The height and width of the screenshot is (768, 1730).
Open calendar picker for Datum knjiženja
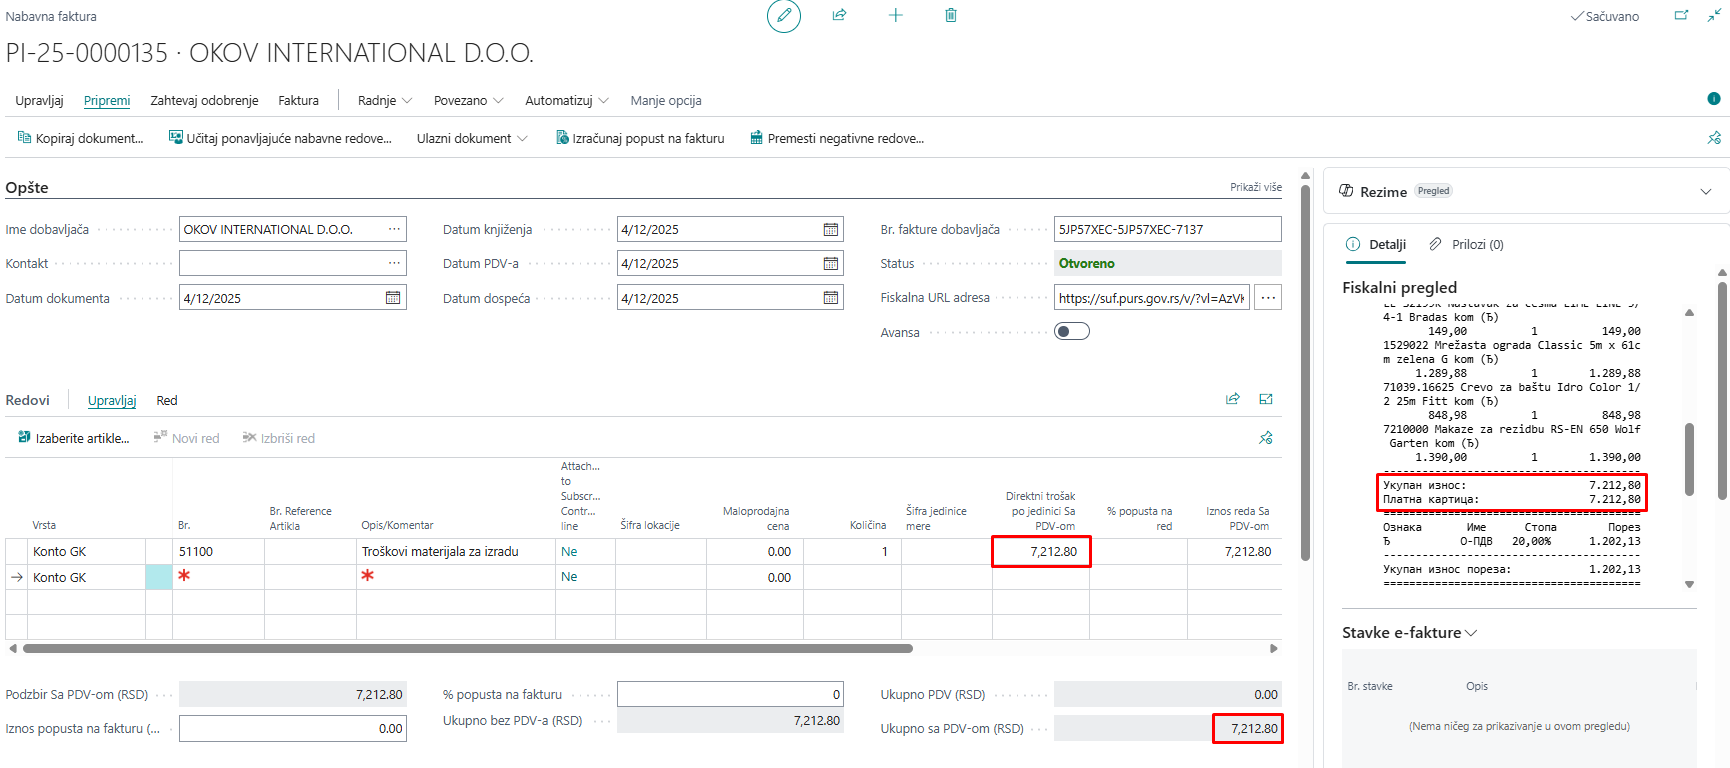pyautogui.click(x=830, y=230)
